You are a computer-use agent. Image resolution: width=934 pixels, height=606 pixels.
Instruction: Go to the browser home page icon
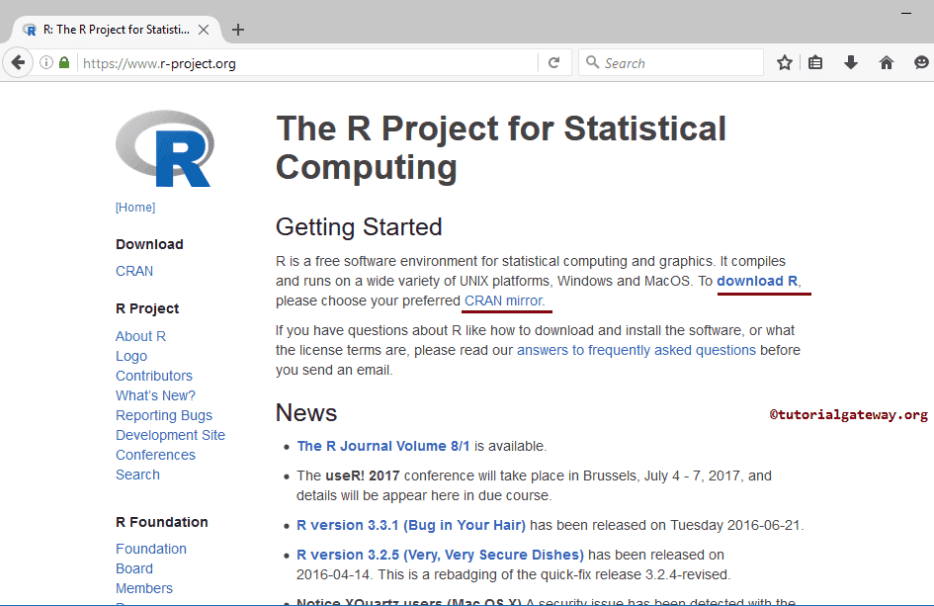point(886,63)
